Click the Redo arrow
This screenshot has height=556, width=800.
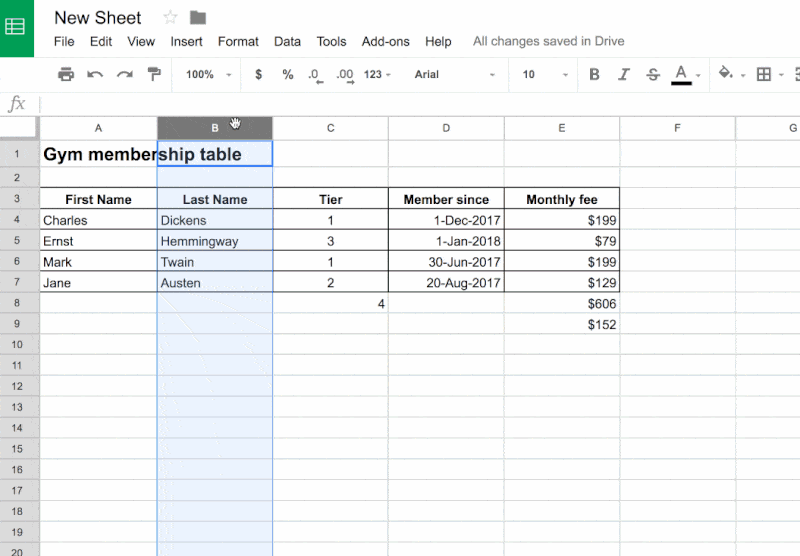(125, 75)
